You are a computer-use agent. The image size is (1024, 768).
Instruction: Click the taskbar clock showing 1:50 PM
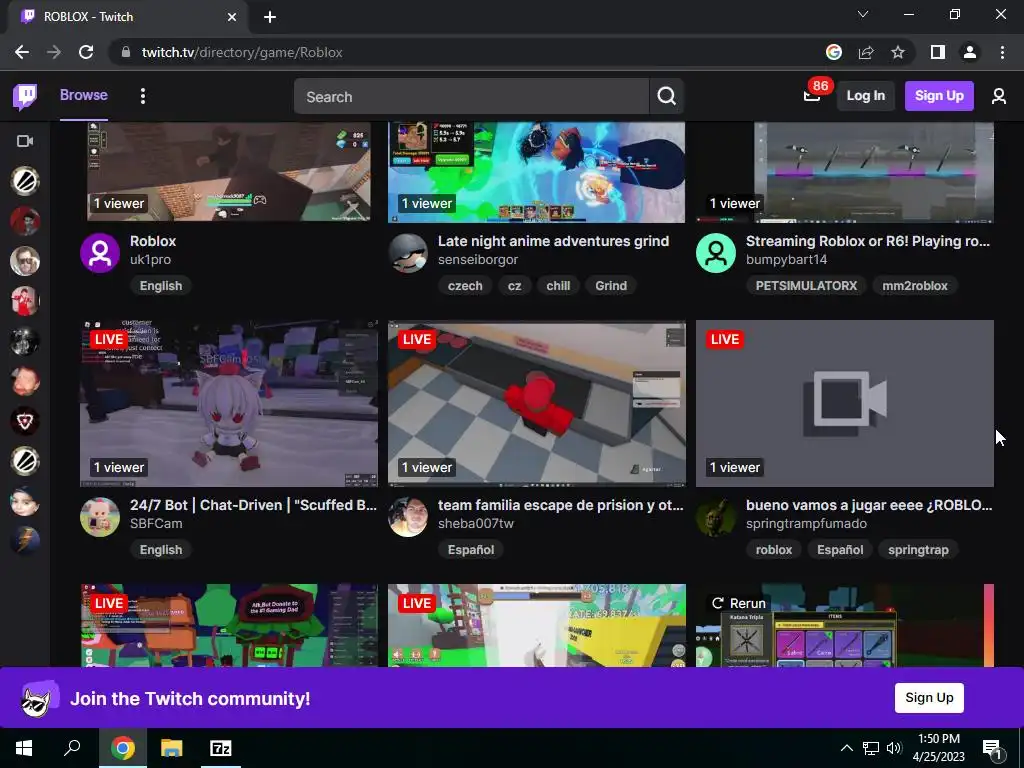coord(938,748)
